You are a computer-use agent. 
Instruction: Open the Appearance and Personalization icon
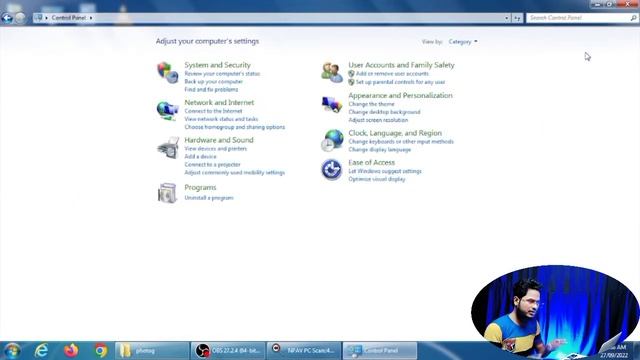(332, 104)
